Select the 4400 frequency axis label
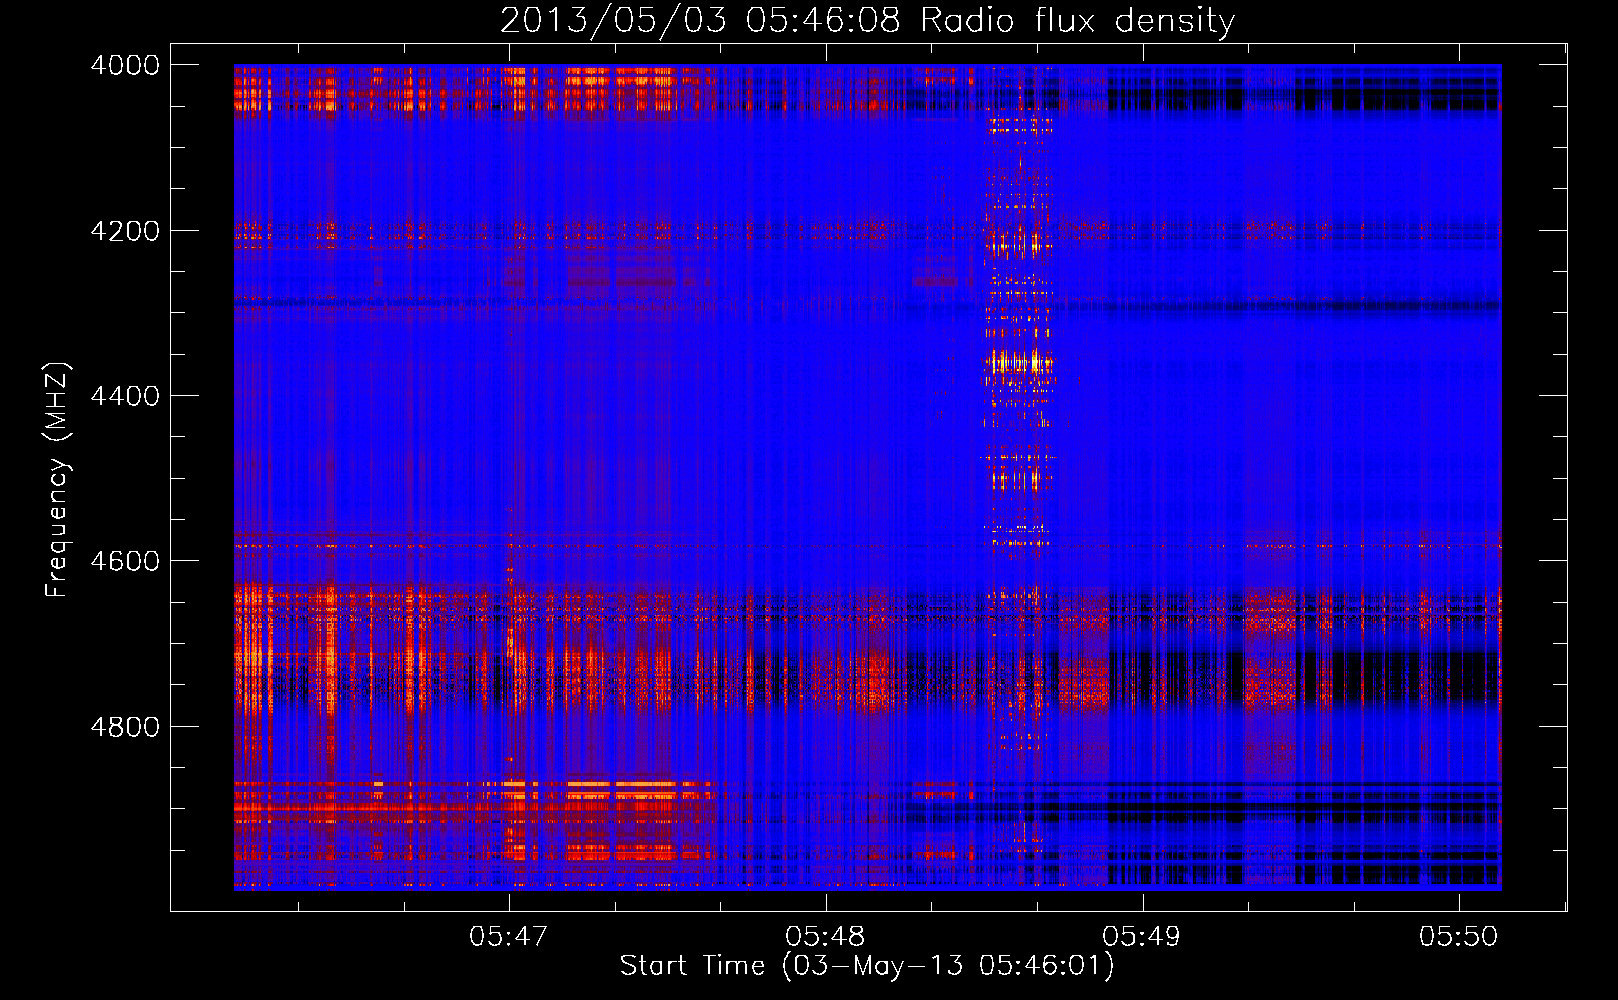The height and width of the screenshot is (1000, 1618). pos(125,396)
